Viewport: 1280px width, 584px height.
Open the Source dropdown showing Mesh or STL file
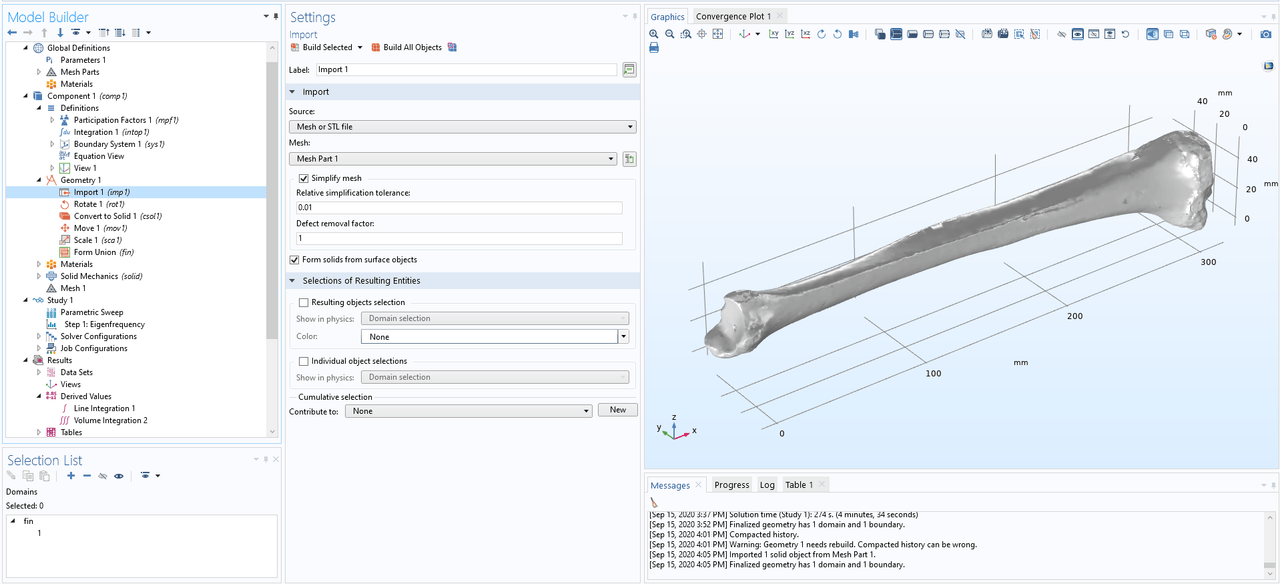point(462,127)
